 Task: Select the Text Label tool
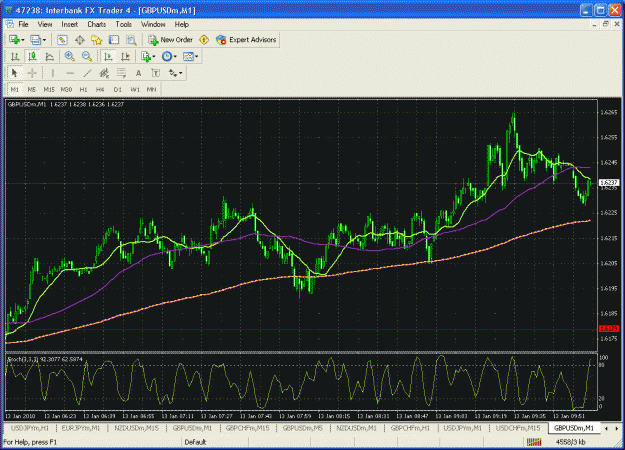click(x=155, y=73)
